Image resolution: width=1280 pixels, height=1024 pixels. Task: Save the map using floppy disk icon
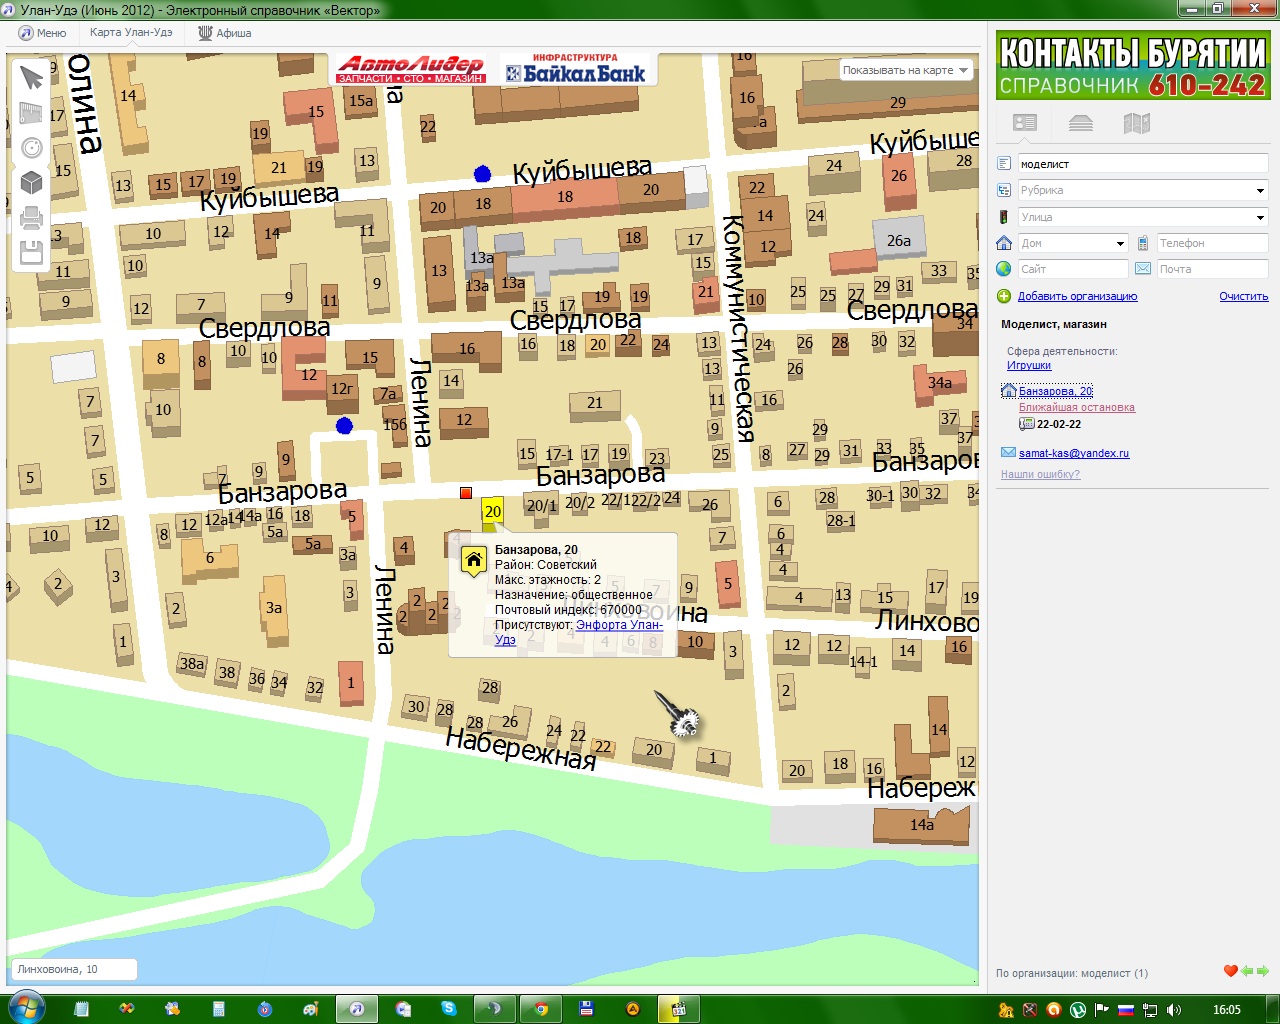point(32,252)
